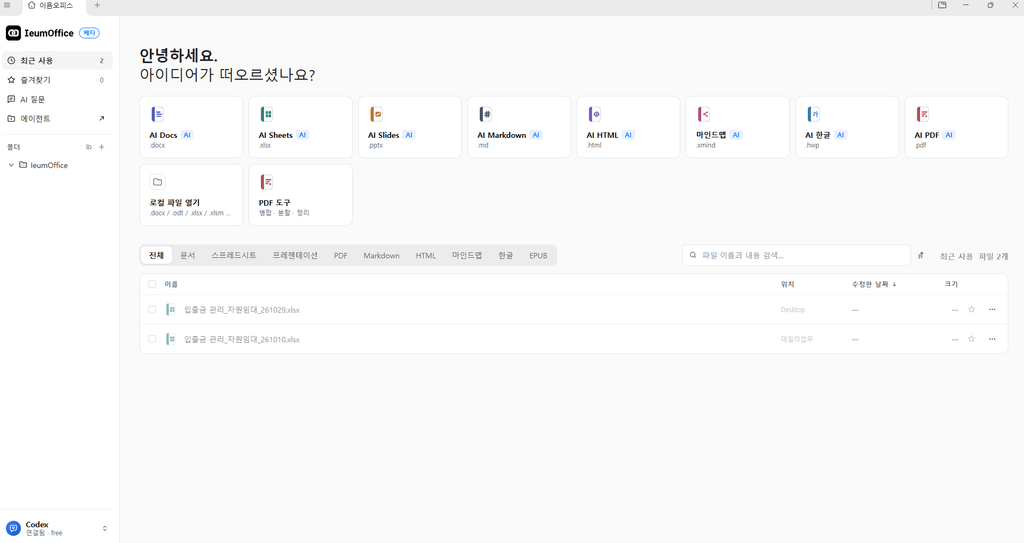Image resolution: width=1024 pixels, height=543 pixels.
Task: Click 데일리업무 location of 261010.xlsx
Action: point(797,339)
